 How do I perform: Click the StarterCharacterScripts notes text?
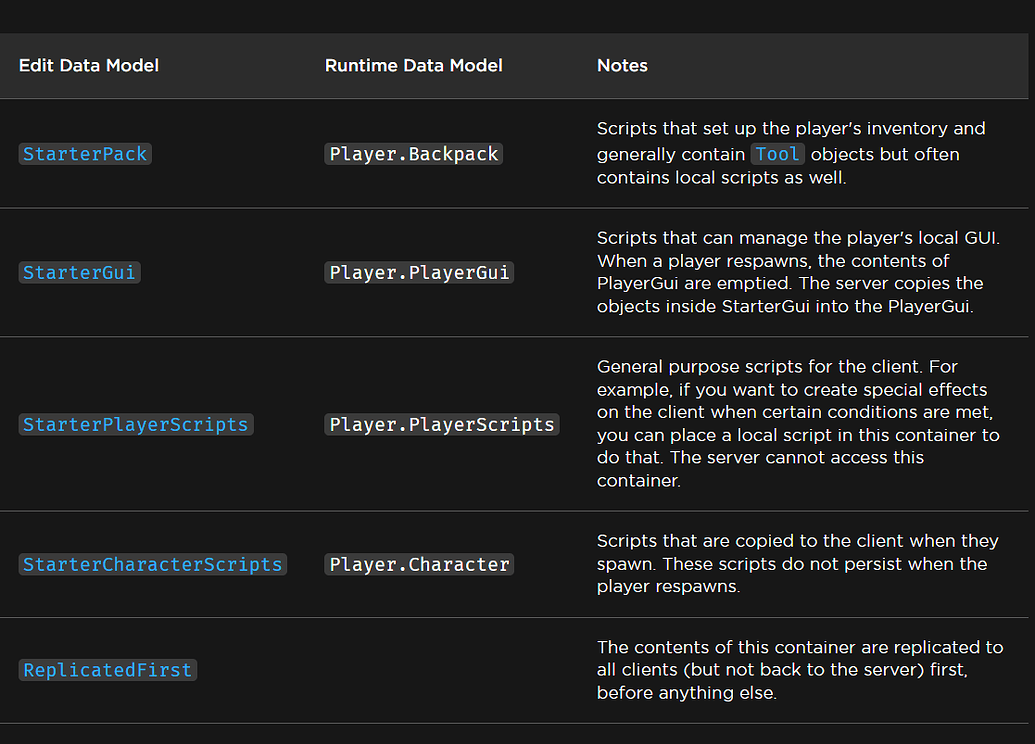pyautogui.click(x=797, y=564)
